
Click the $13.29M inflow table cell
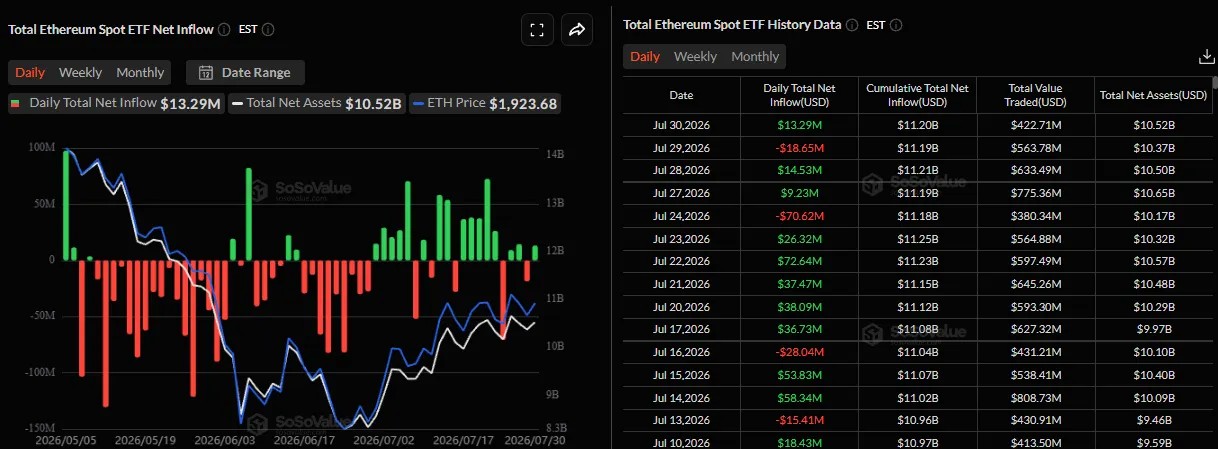pos(798,125)
